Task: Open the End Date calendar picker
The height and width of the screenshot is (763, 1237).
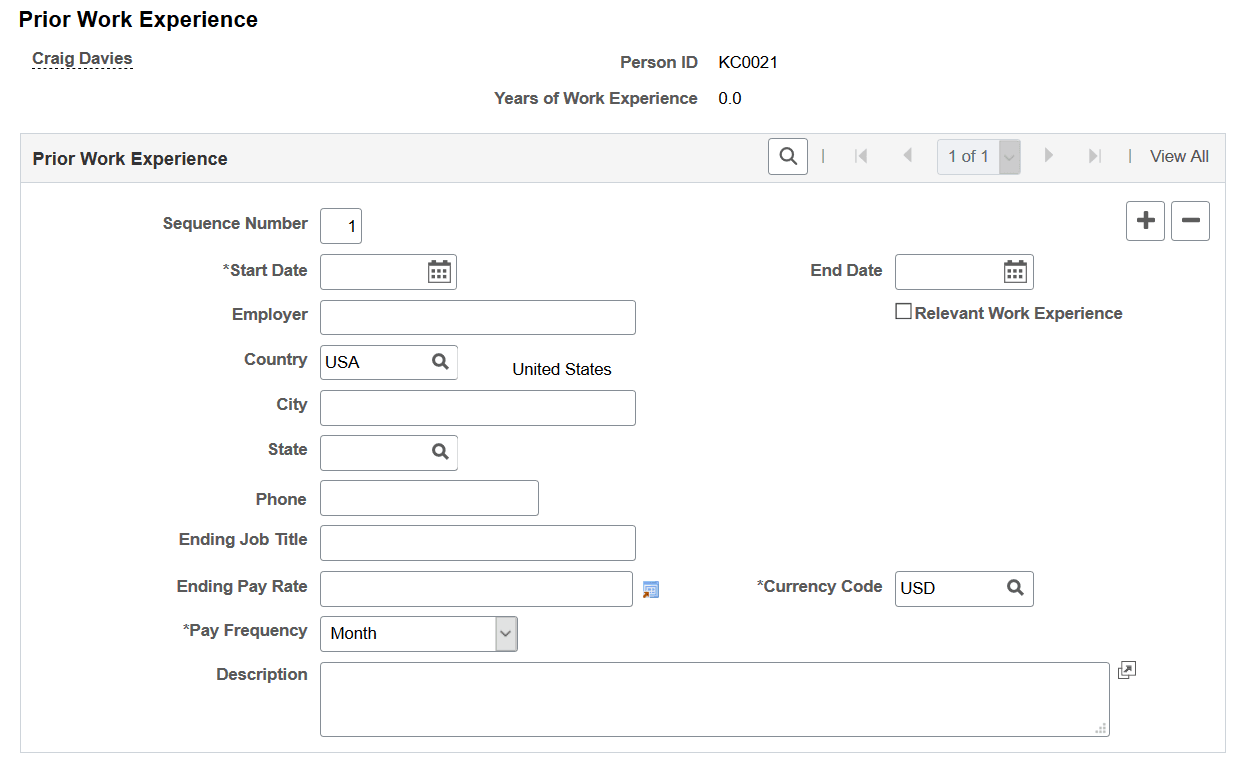Action: [1015, 272]
